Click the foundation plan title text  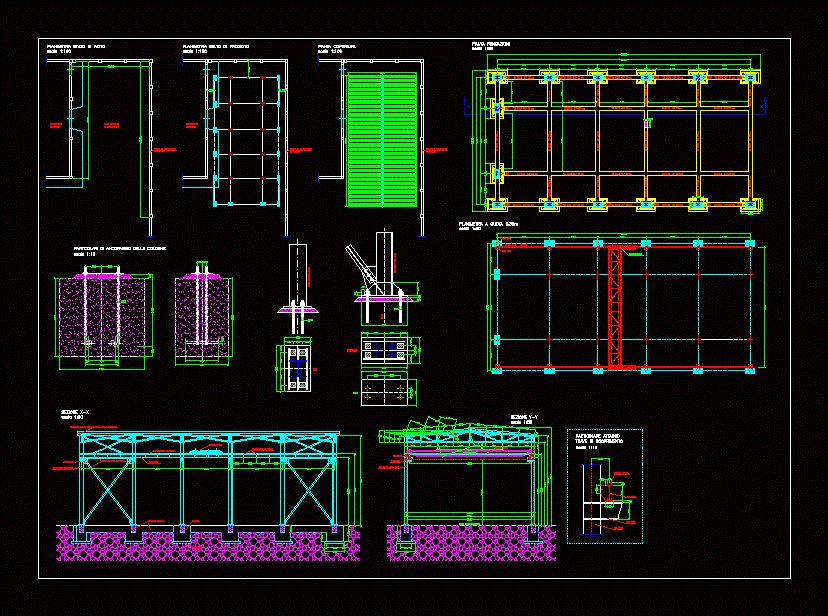pos(492,45)
